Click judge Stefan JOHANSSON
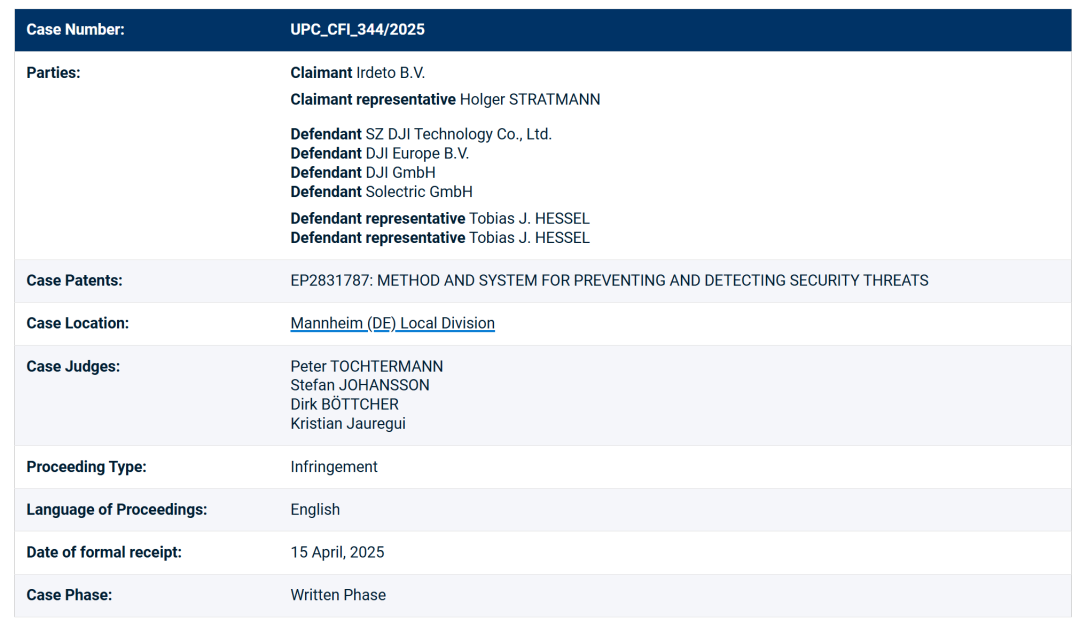1080x628 pixels. (359, 385)
